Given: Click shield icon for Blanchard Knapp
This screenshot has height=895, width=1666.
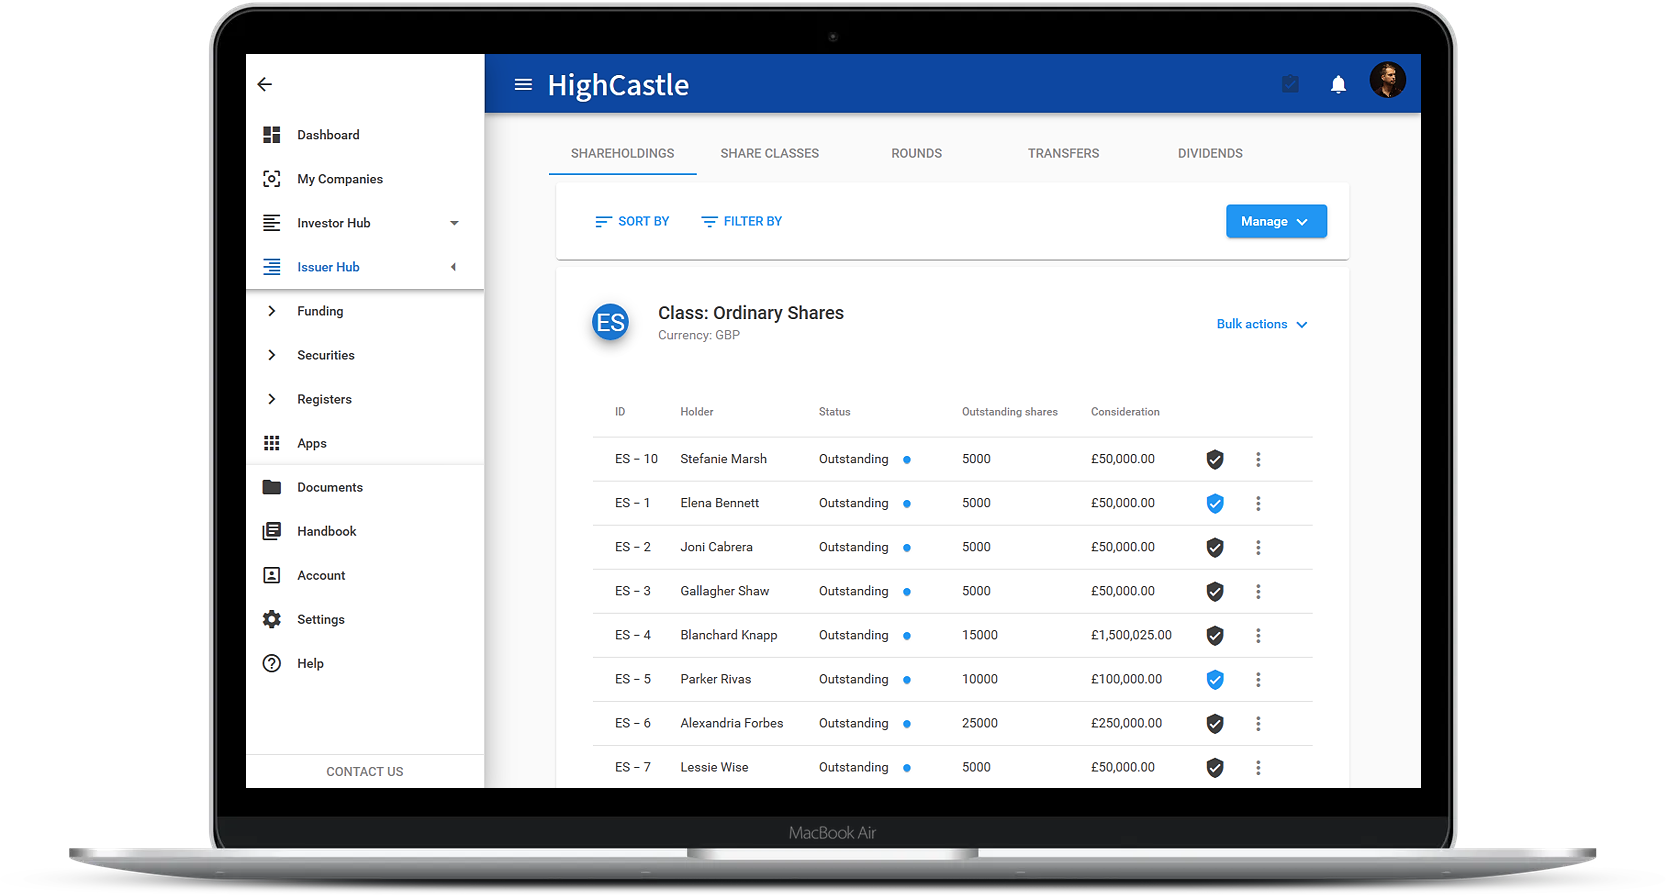Looking at the screenshot, I should point(1215,635).
